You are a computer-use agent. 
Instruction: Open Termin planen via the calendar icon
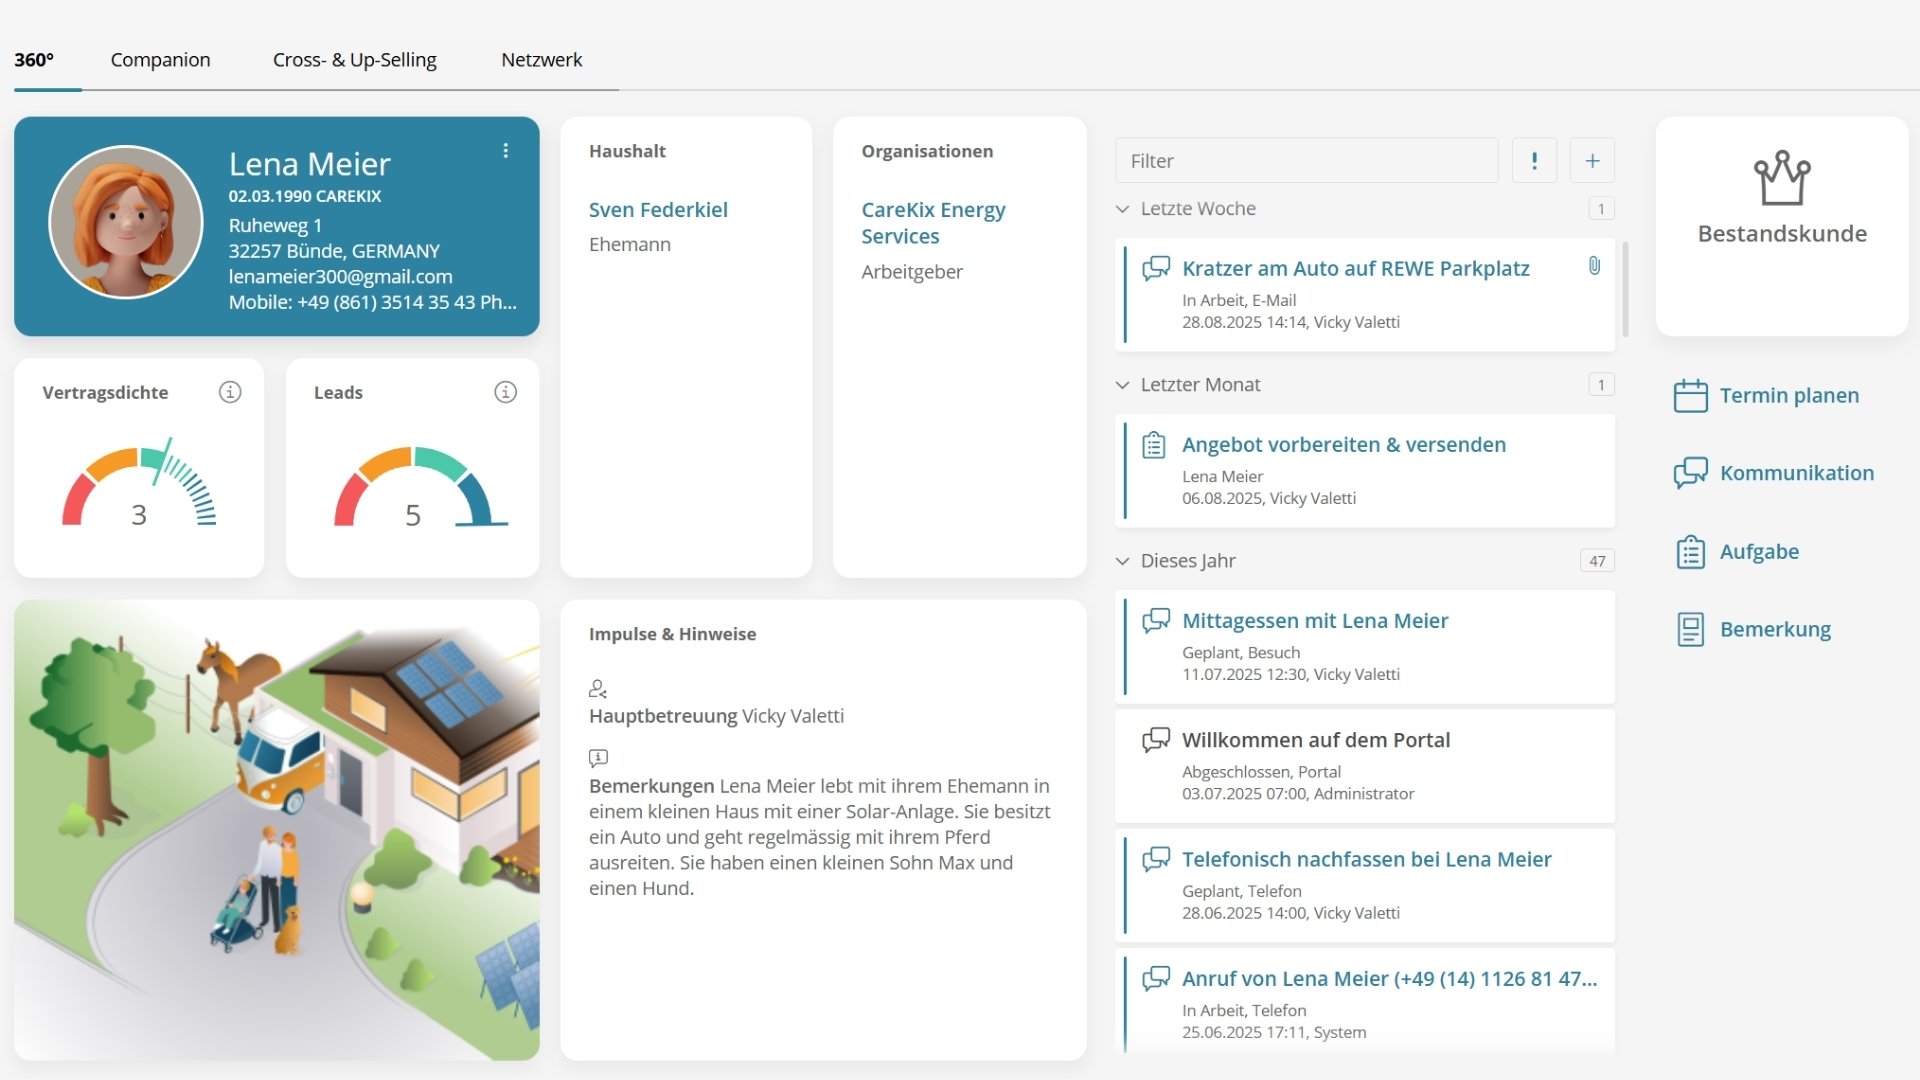click(x=1690, y=395)
